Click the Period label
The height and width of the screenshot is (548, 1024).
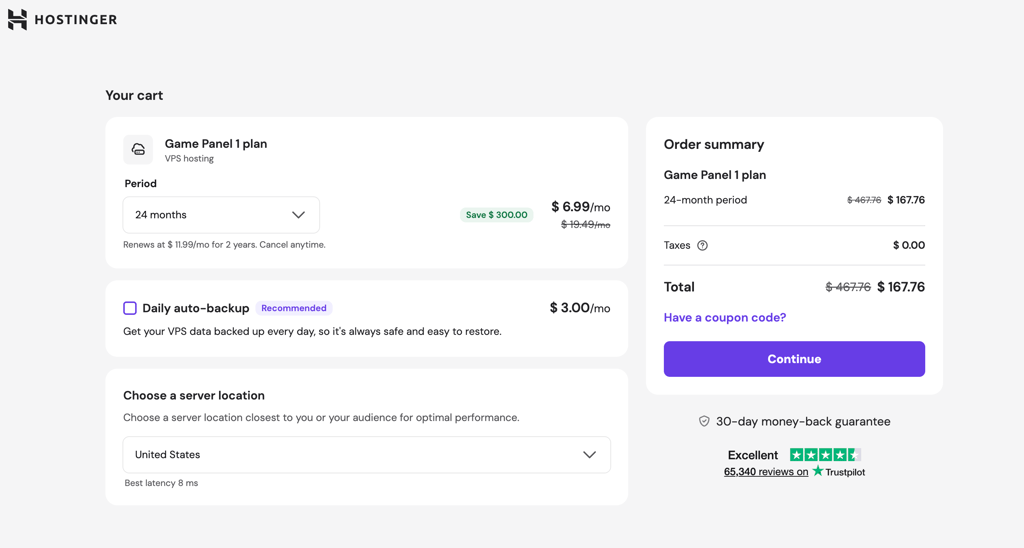[x=140, y=184]
